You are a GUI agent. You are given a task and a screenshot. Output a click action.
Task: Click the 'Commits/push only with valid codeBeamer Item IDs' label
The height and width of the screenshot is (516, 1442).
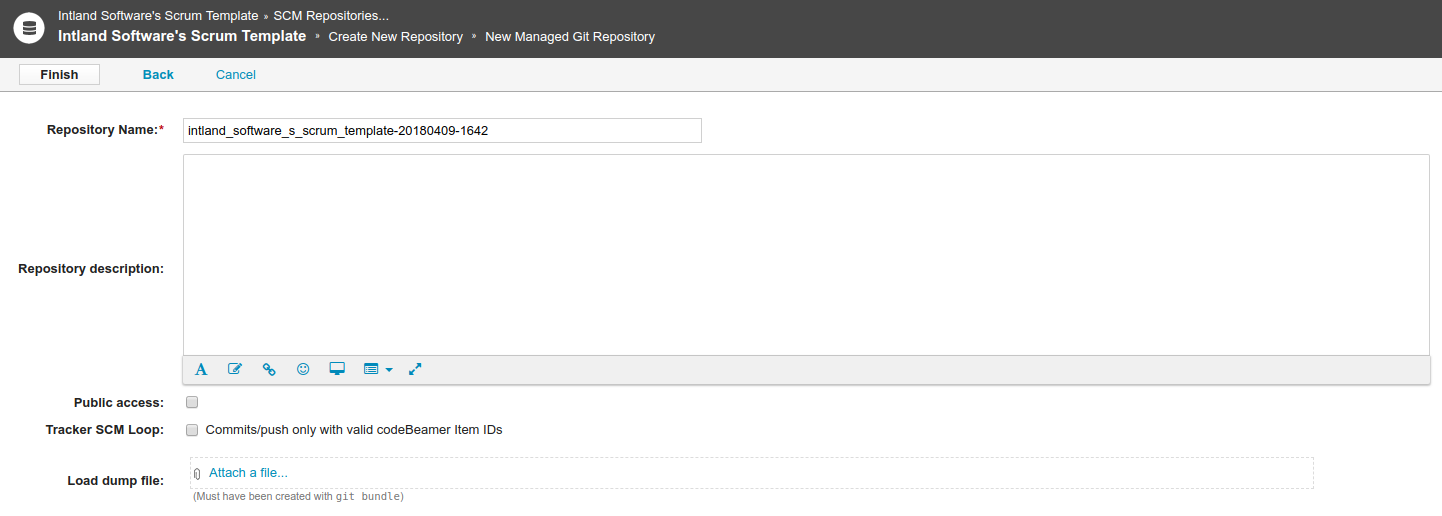click(354, 430)
